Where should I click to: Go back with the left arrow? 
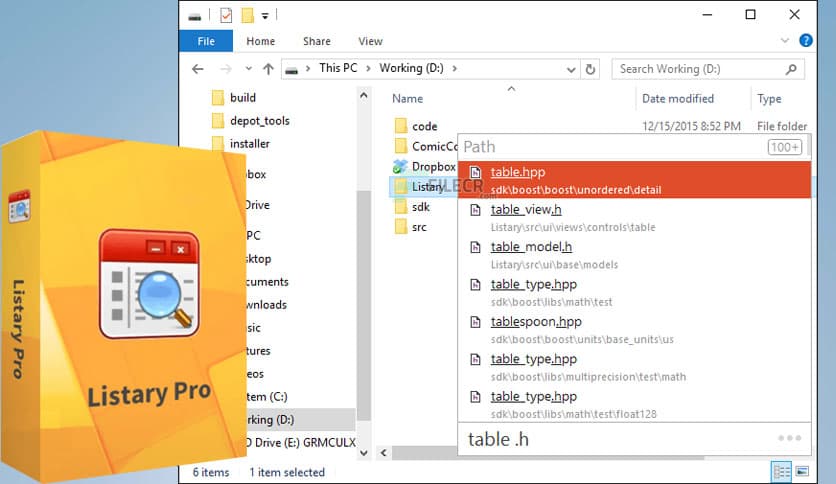pos(198,69)
